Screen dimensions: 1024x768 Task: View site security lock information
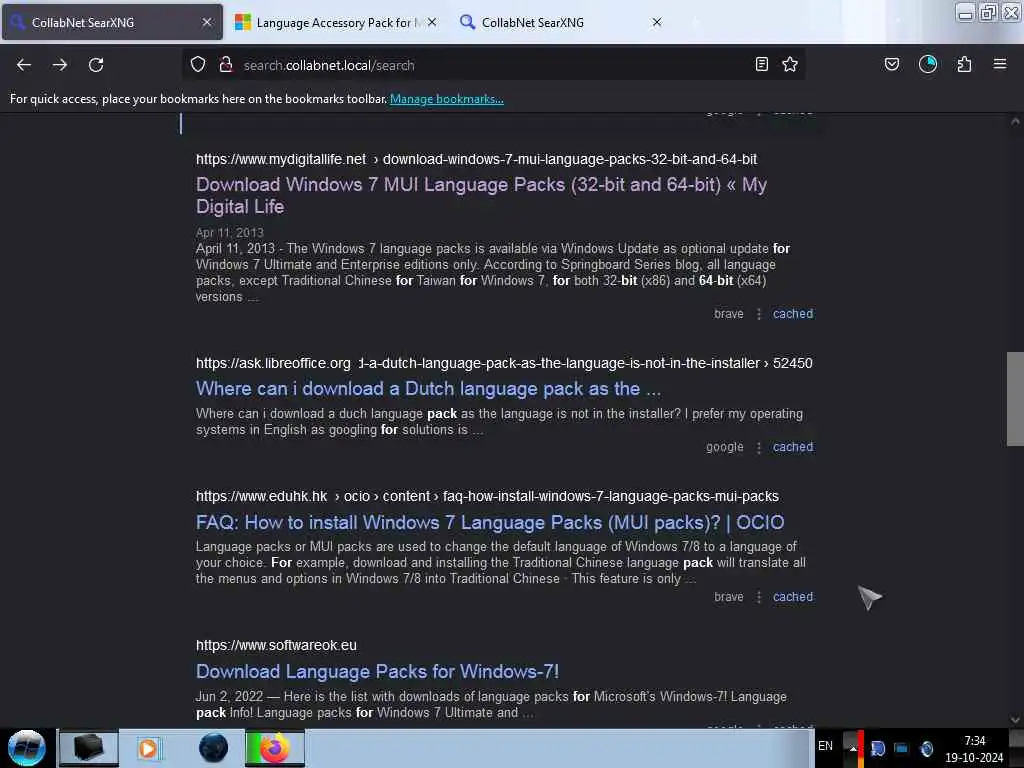(226, 64)
